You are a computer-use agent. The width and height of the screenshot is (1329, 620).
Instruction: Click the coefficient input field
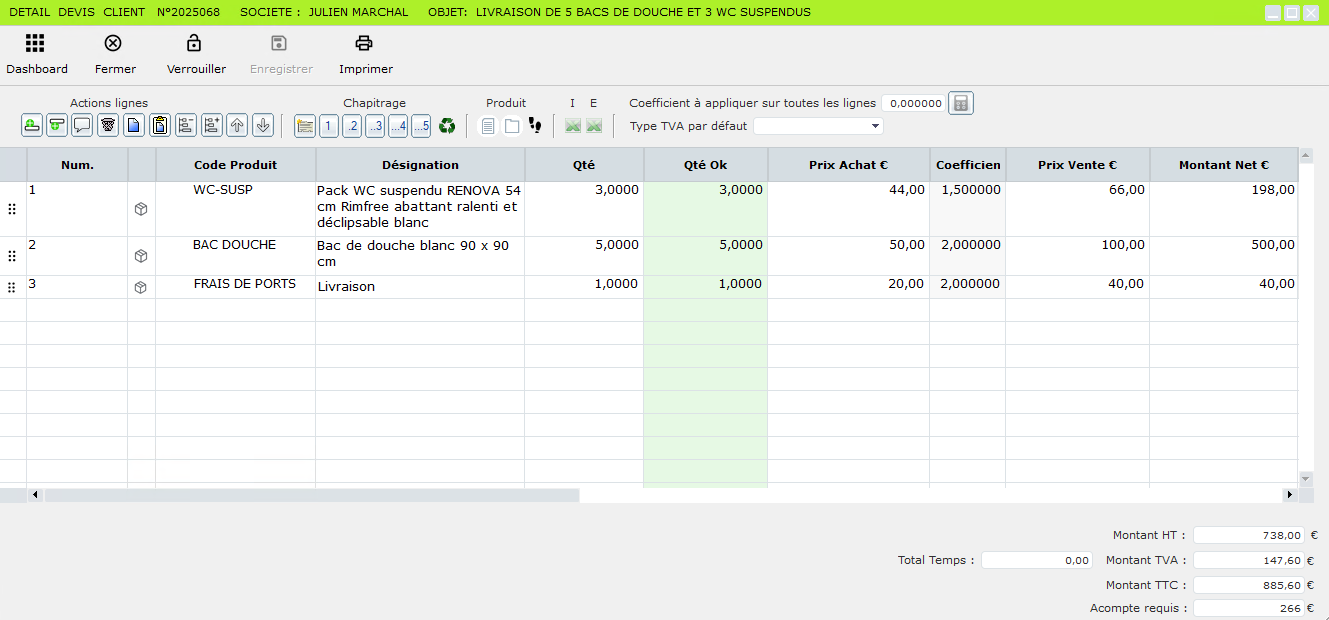(913, 103)
